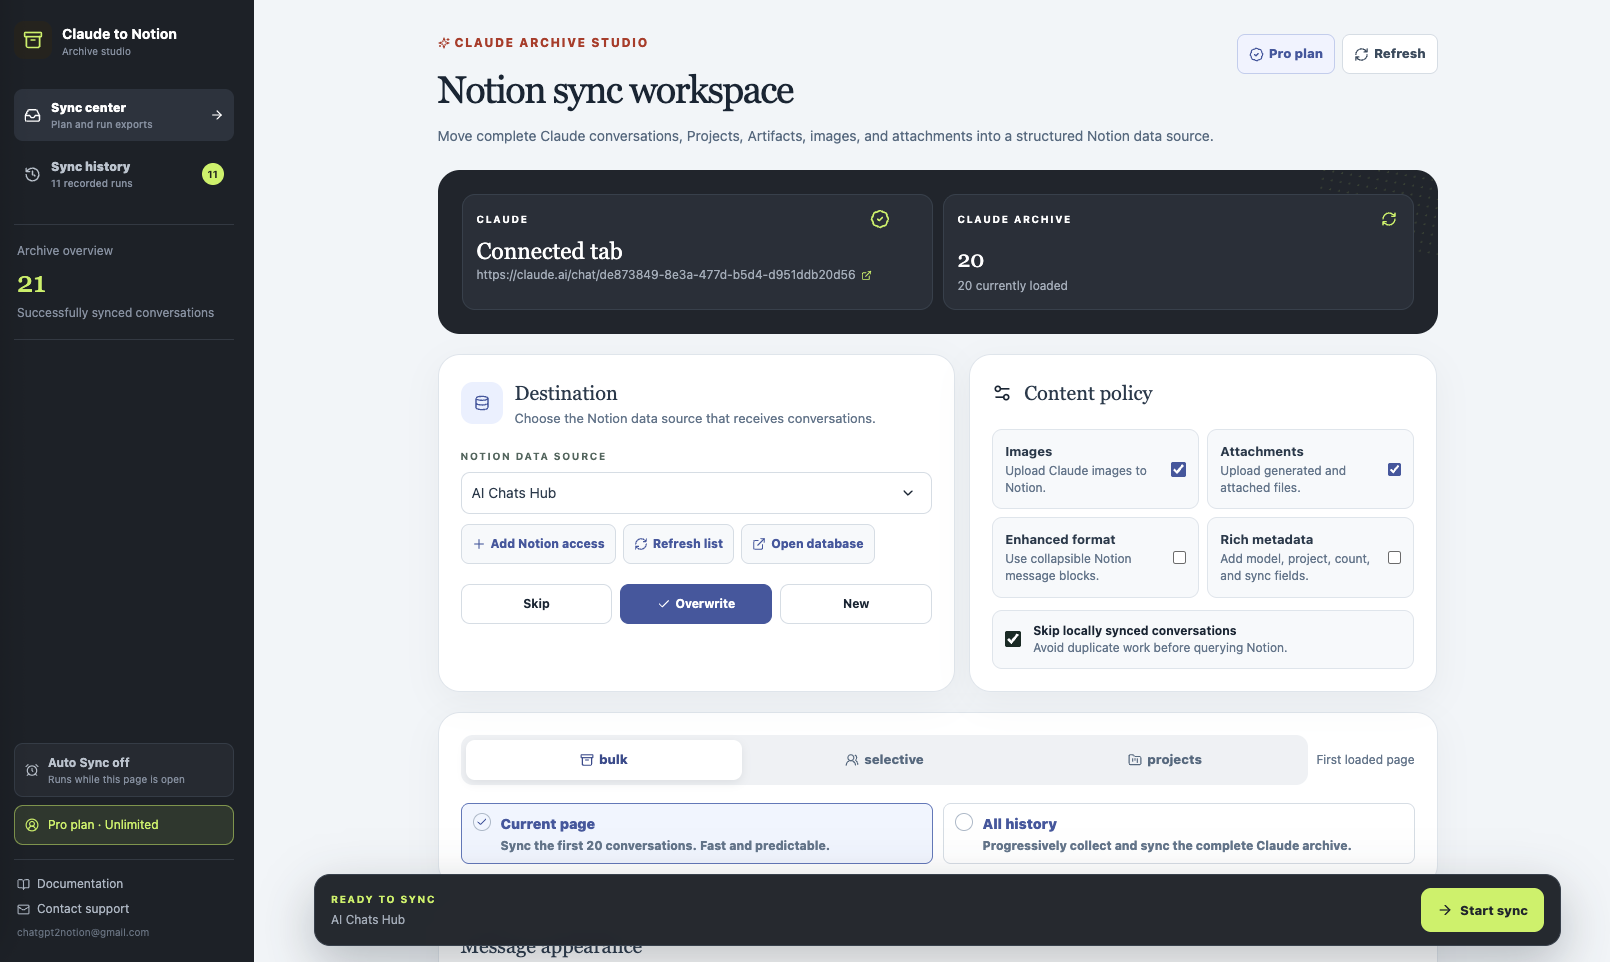This screenshot has height=962, width=1610.
Task: Choose the Skip duplicate mode option
Action: coord(536,604)
